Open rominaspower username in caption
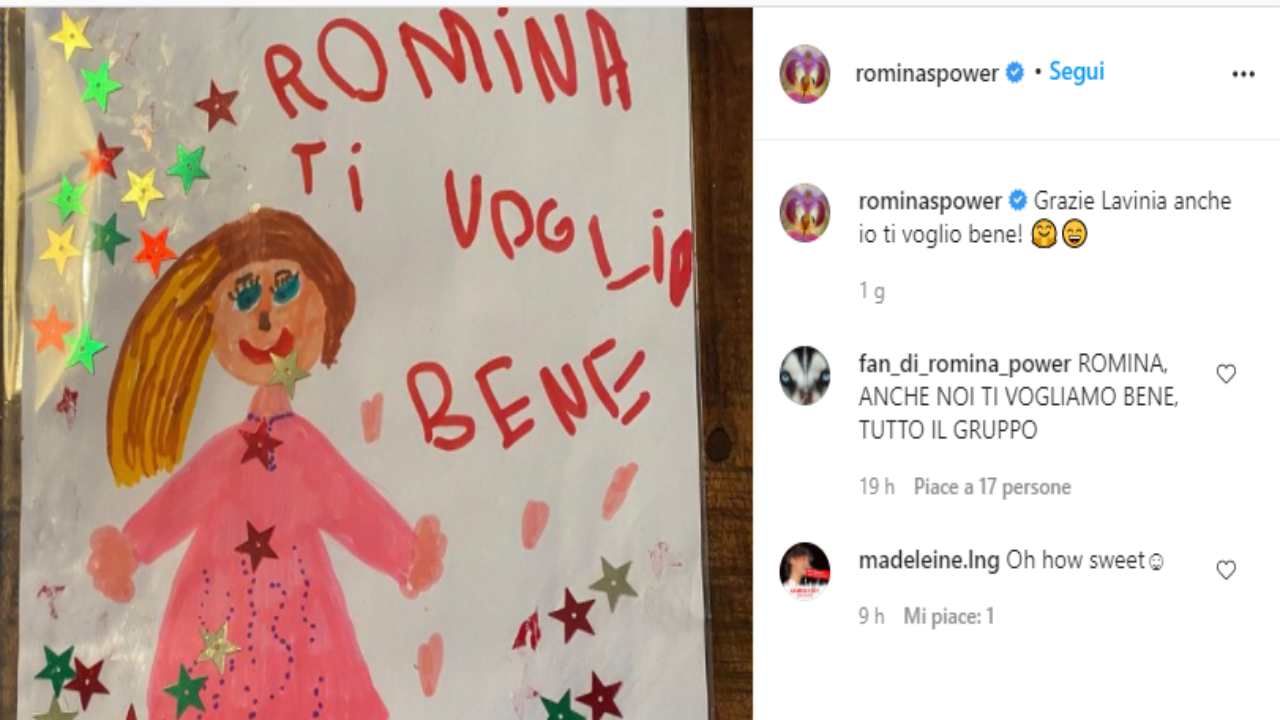This screenshot has width=1280, height=720. click(x=930, y=201)
